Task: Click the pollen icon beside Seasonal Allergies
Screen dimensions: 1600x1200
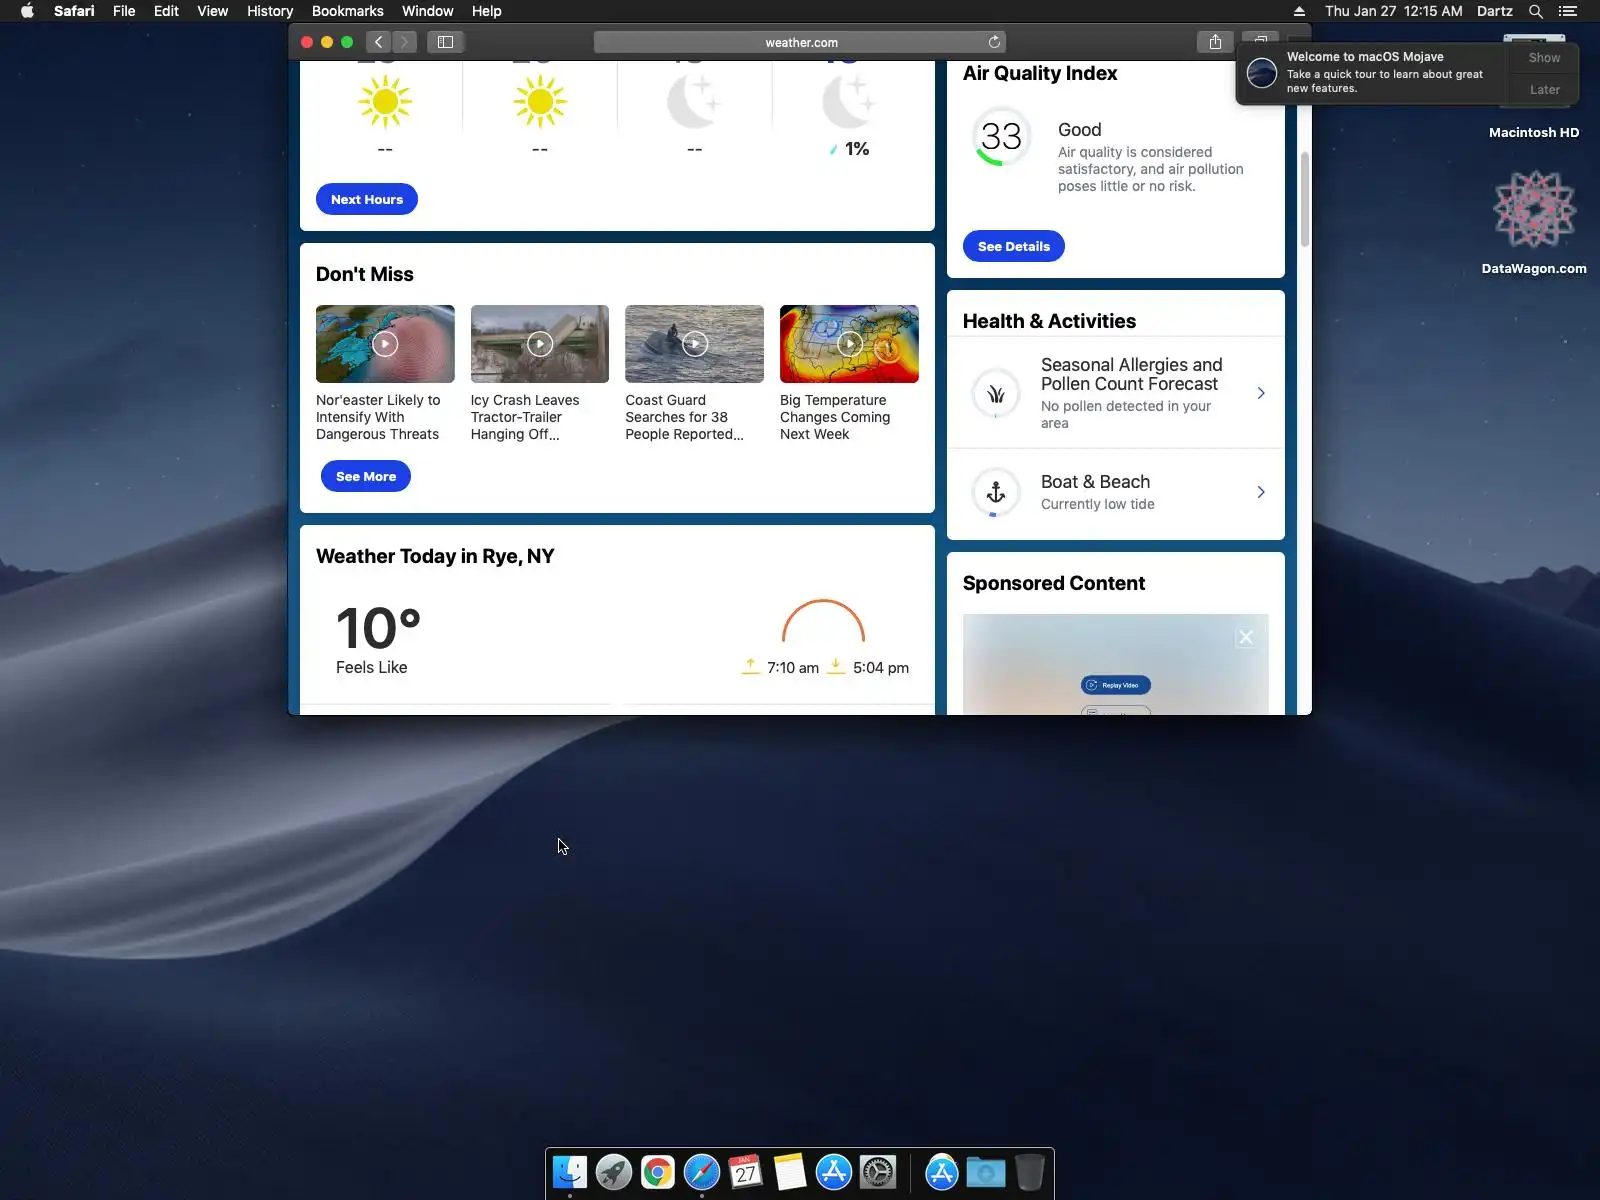Action: 996,394
